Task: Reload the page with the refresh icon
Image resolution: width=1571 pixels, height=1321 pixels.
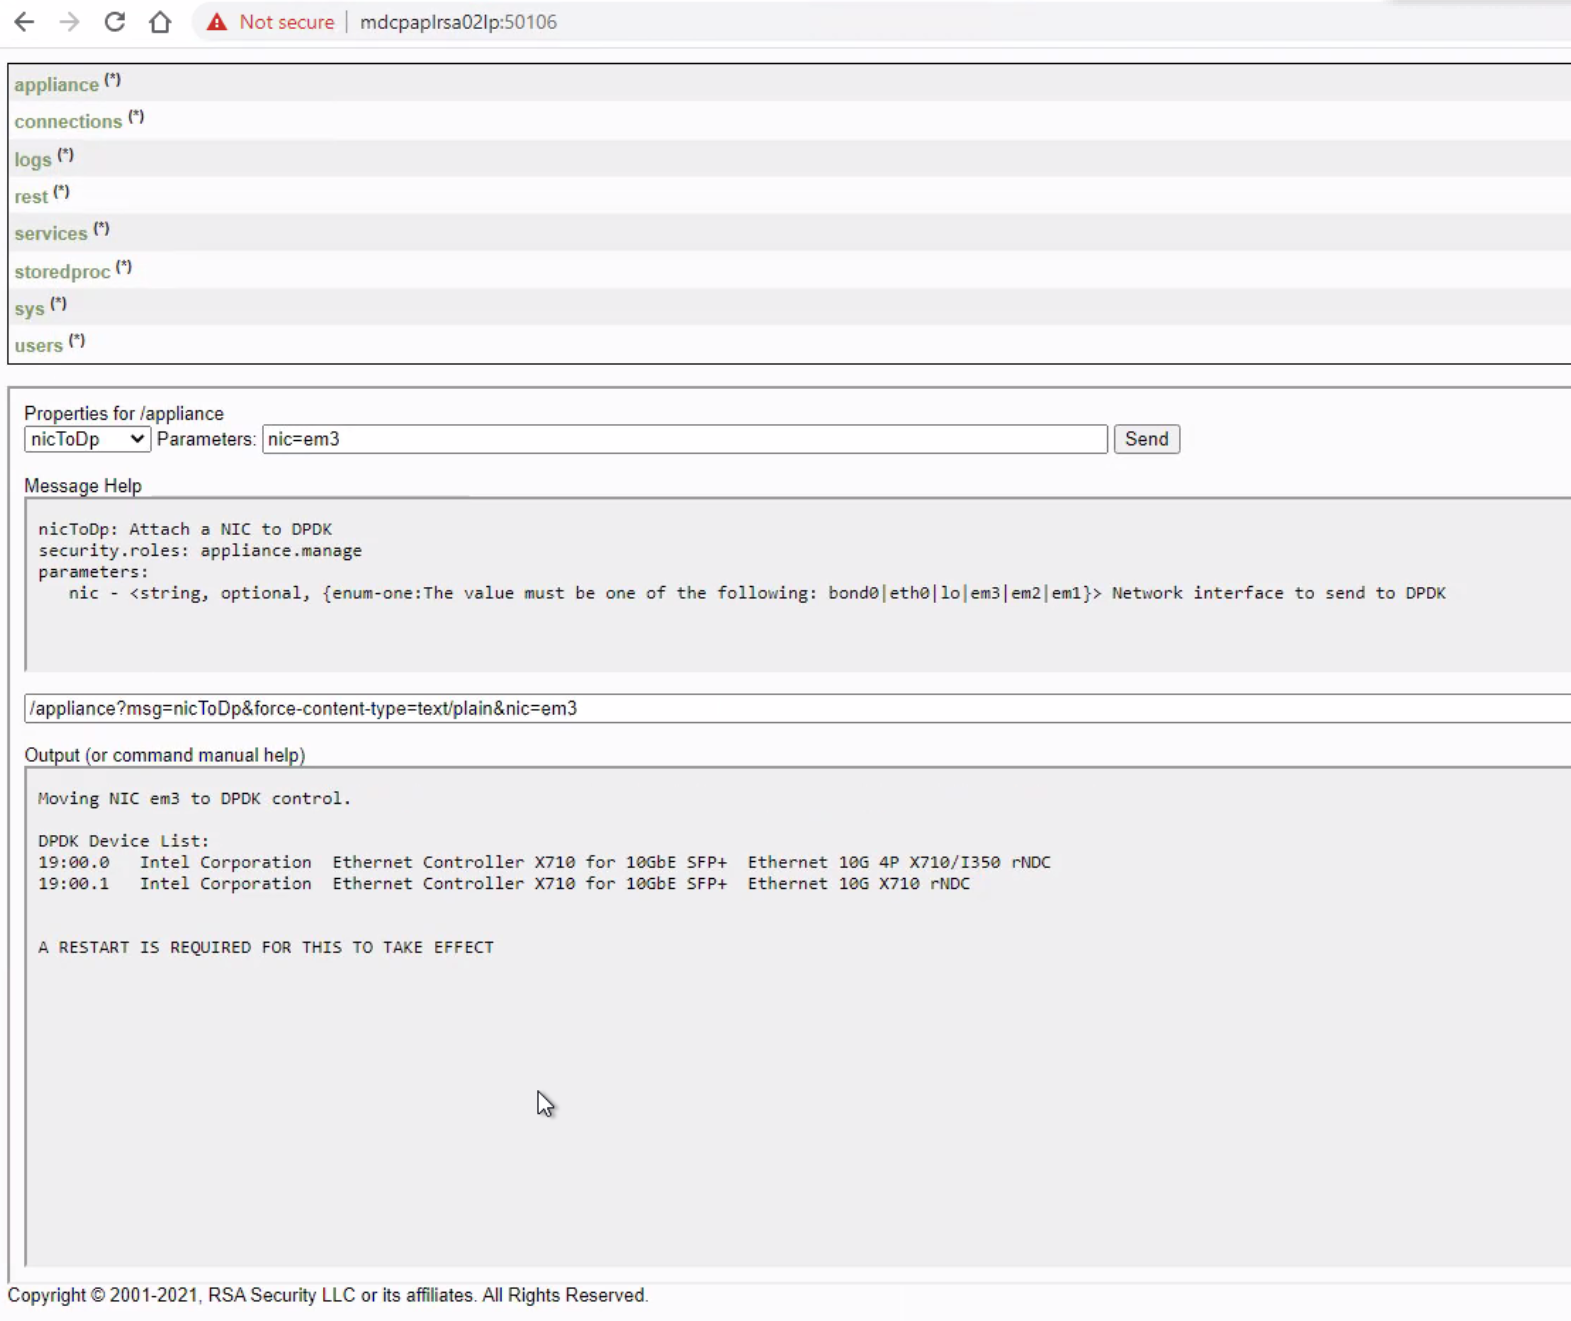Action: click(115, 22)
